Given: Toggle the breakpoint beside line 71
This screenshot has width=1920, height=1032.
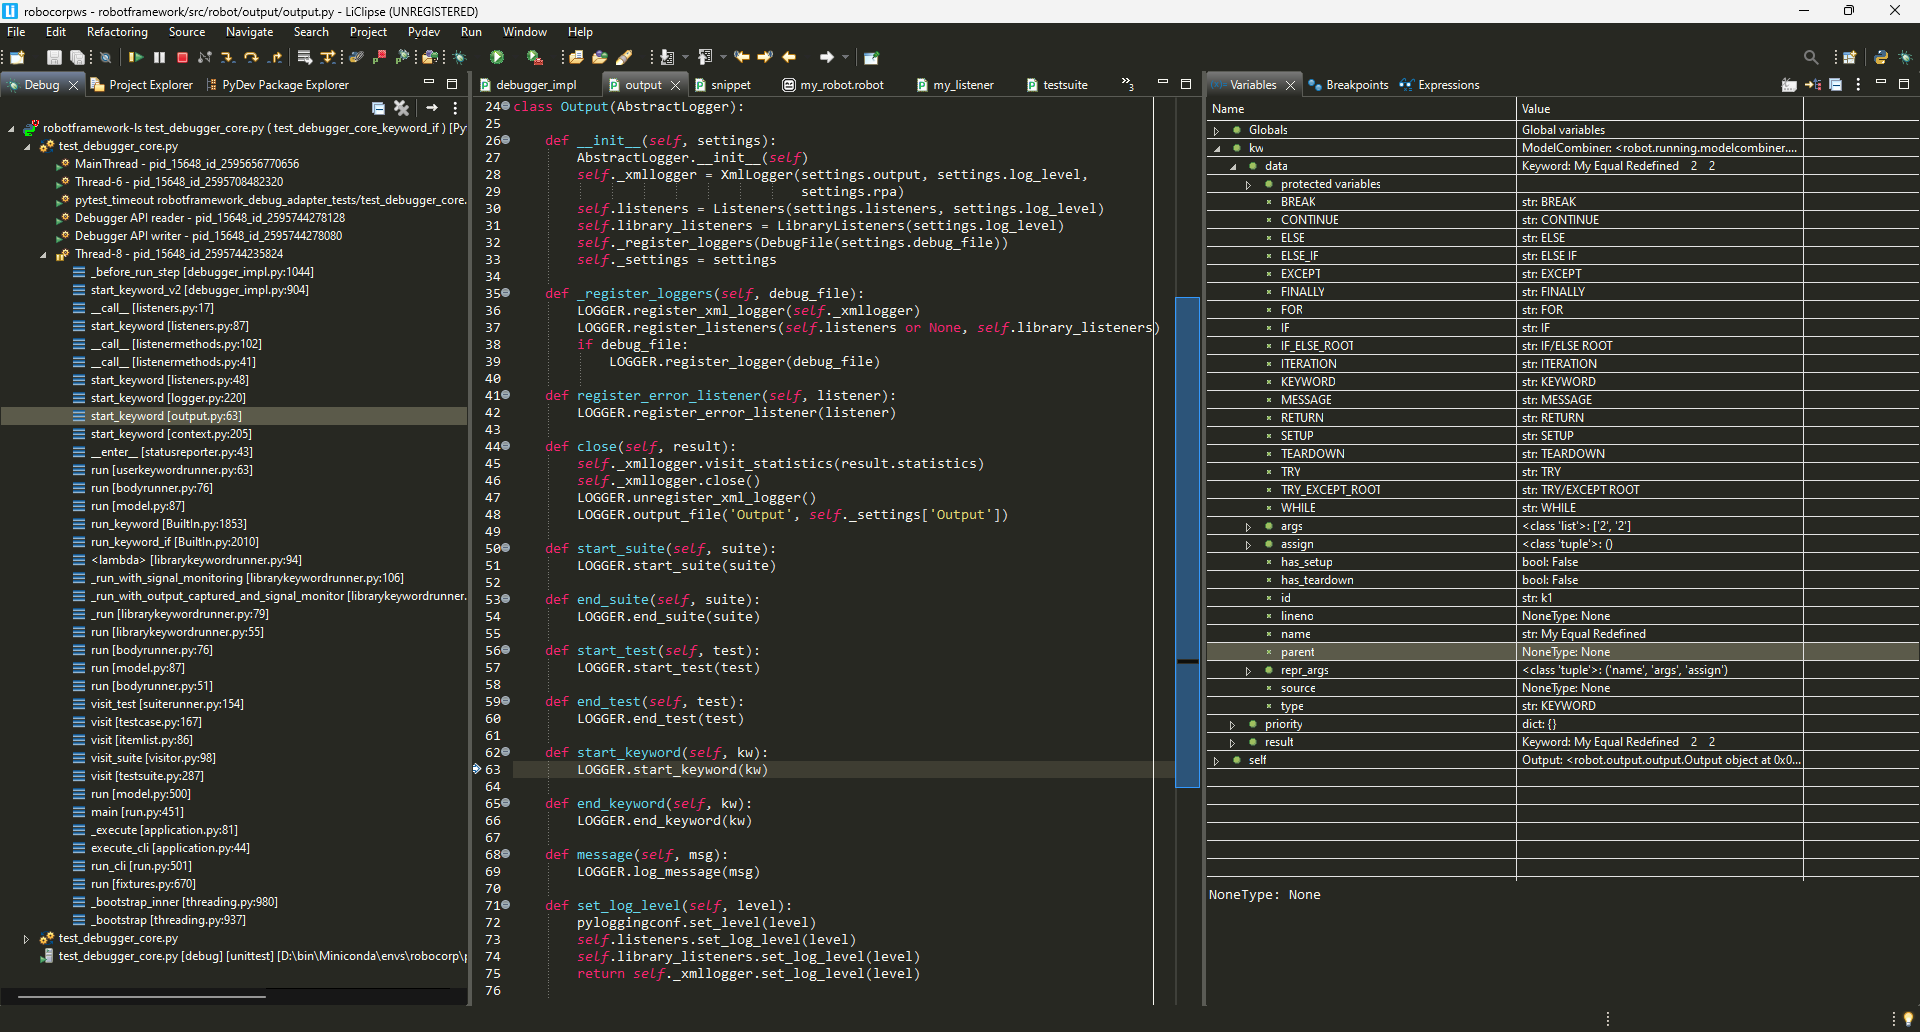Looking at the screenshot, I should point(478,905).
